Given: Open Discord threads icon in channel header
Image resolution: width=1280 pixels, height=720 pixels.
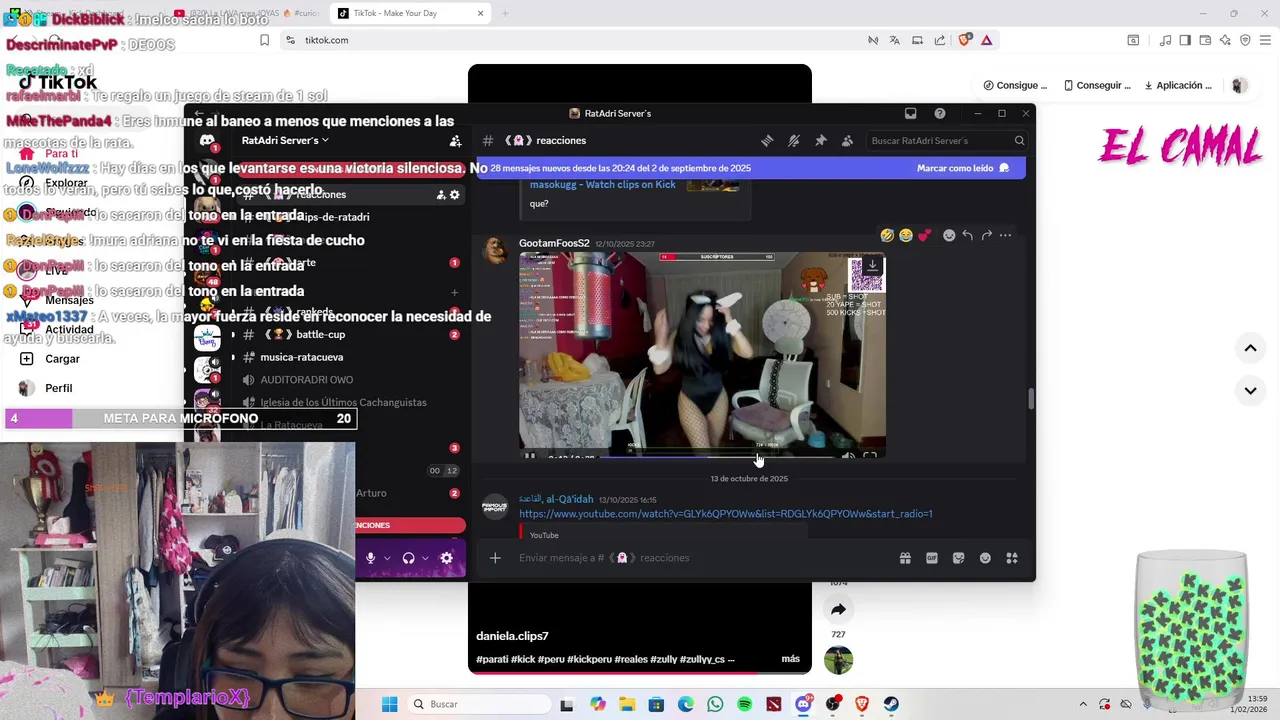Looking at the screenshot, I should 767,141.
